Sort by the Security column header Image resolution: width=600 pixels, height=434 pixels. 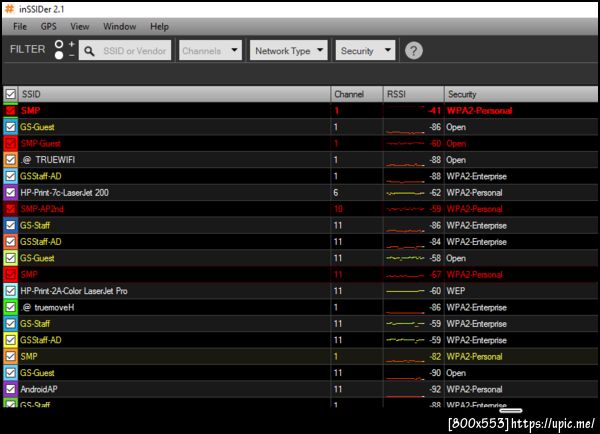[521, 94]
